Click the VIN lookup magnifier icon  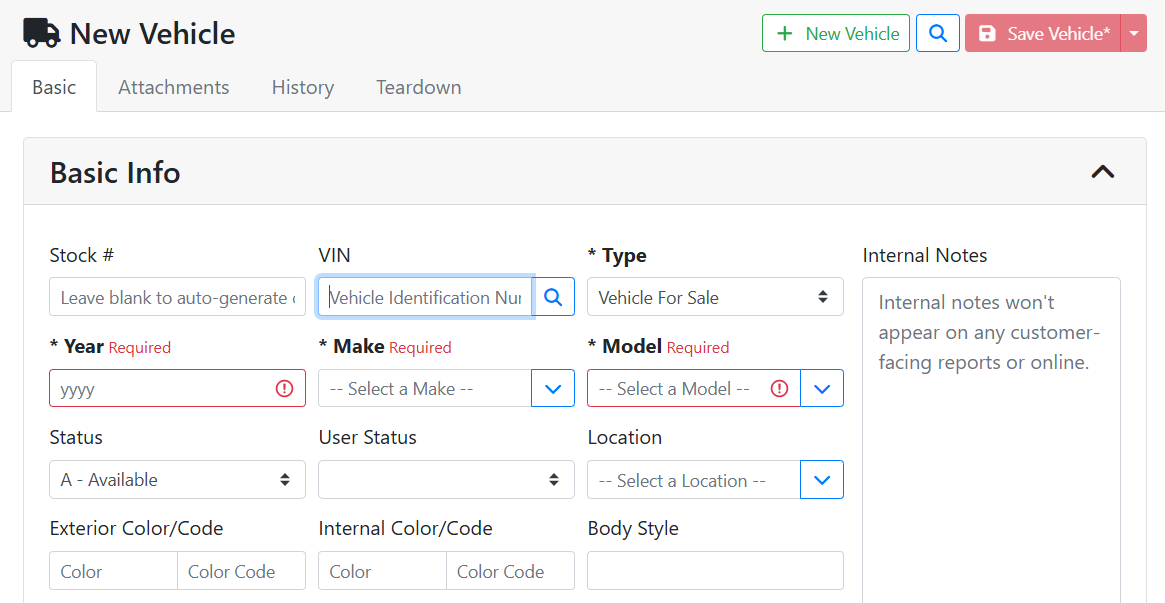tap(554, 297)
